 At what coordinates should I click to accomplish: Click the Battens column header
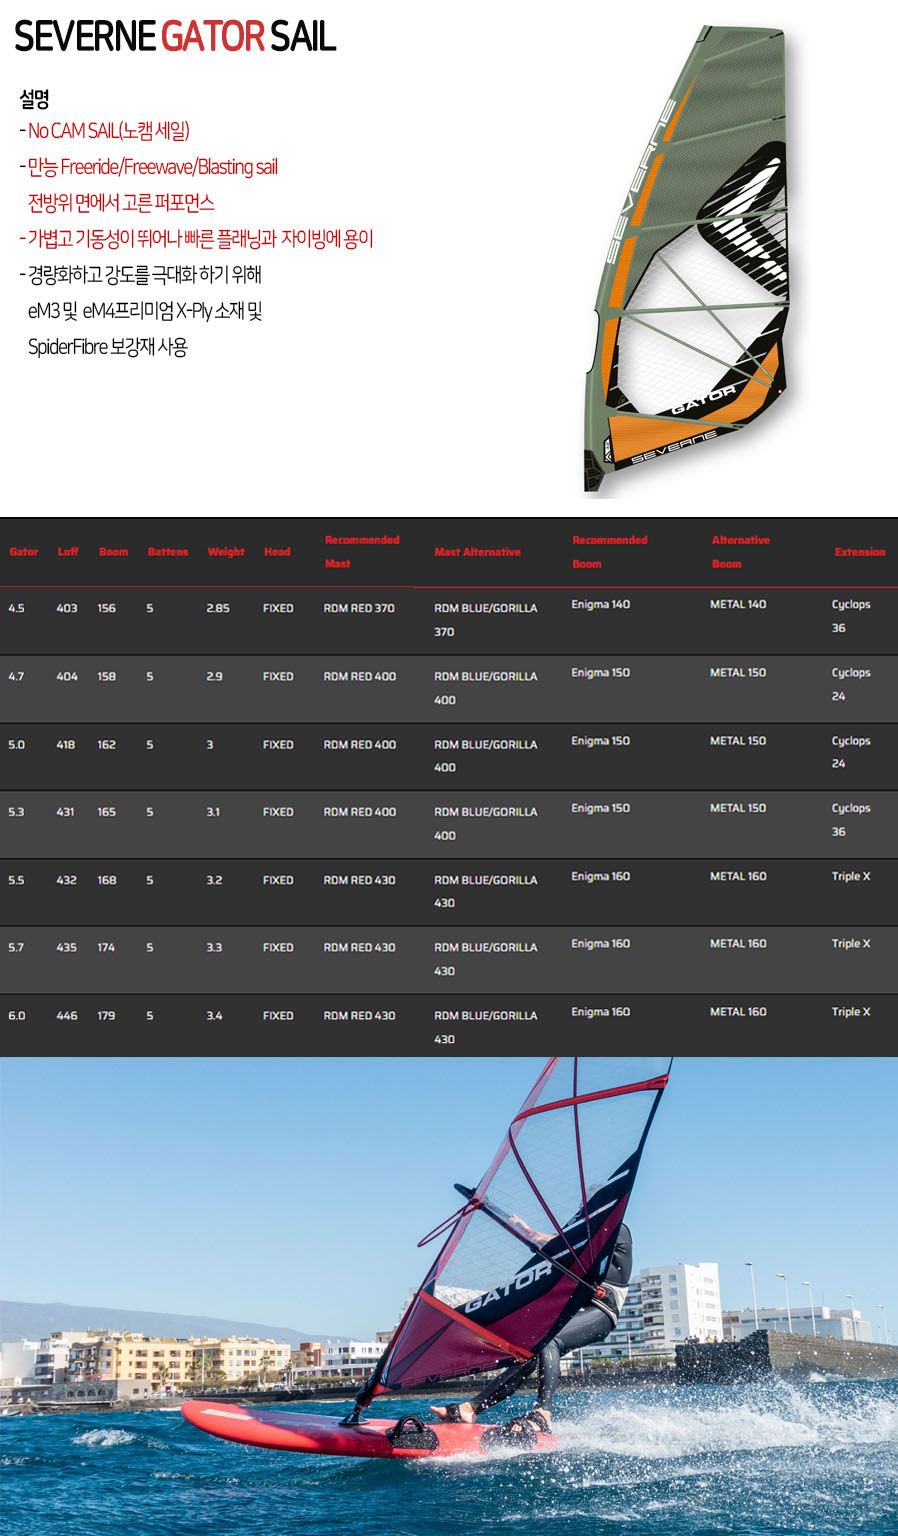[x=168, y=552]
